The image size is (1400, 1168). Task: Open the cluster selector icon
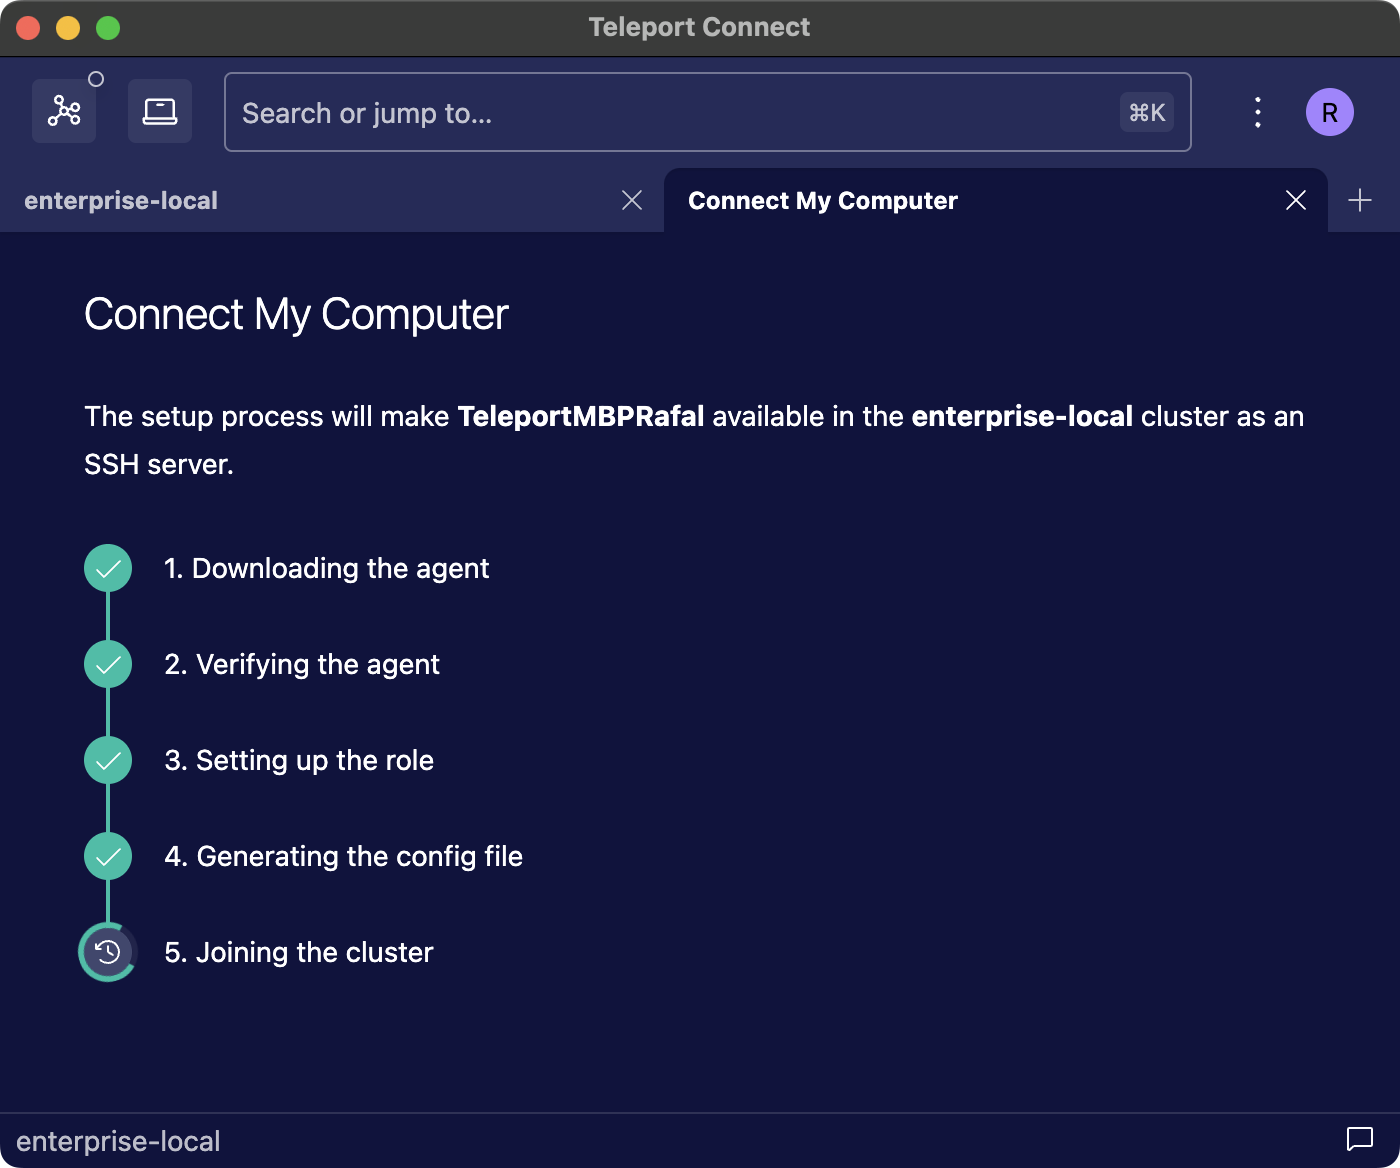point(64,111)
